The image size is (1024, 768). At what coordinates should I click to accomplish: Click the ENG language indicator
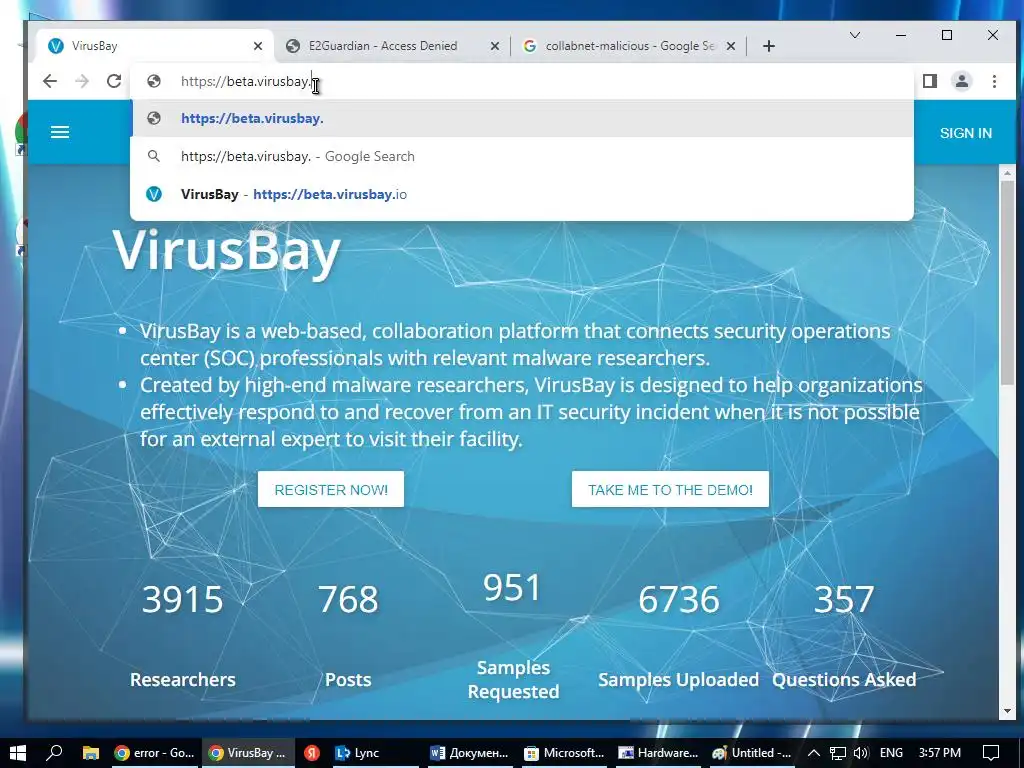point(891,753)
